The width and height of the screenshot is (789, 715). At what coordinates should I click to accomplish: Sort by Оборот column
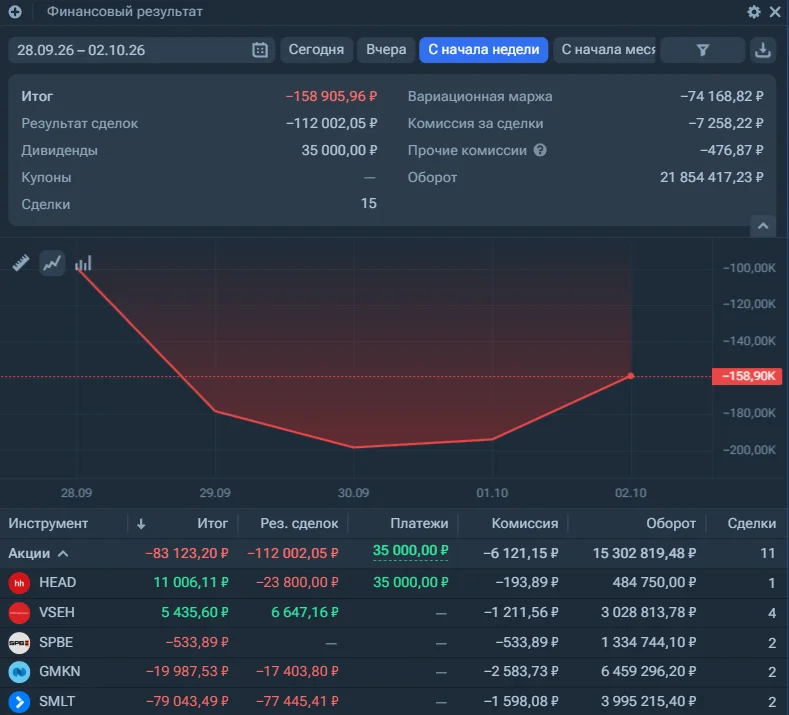click(671, 524)
